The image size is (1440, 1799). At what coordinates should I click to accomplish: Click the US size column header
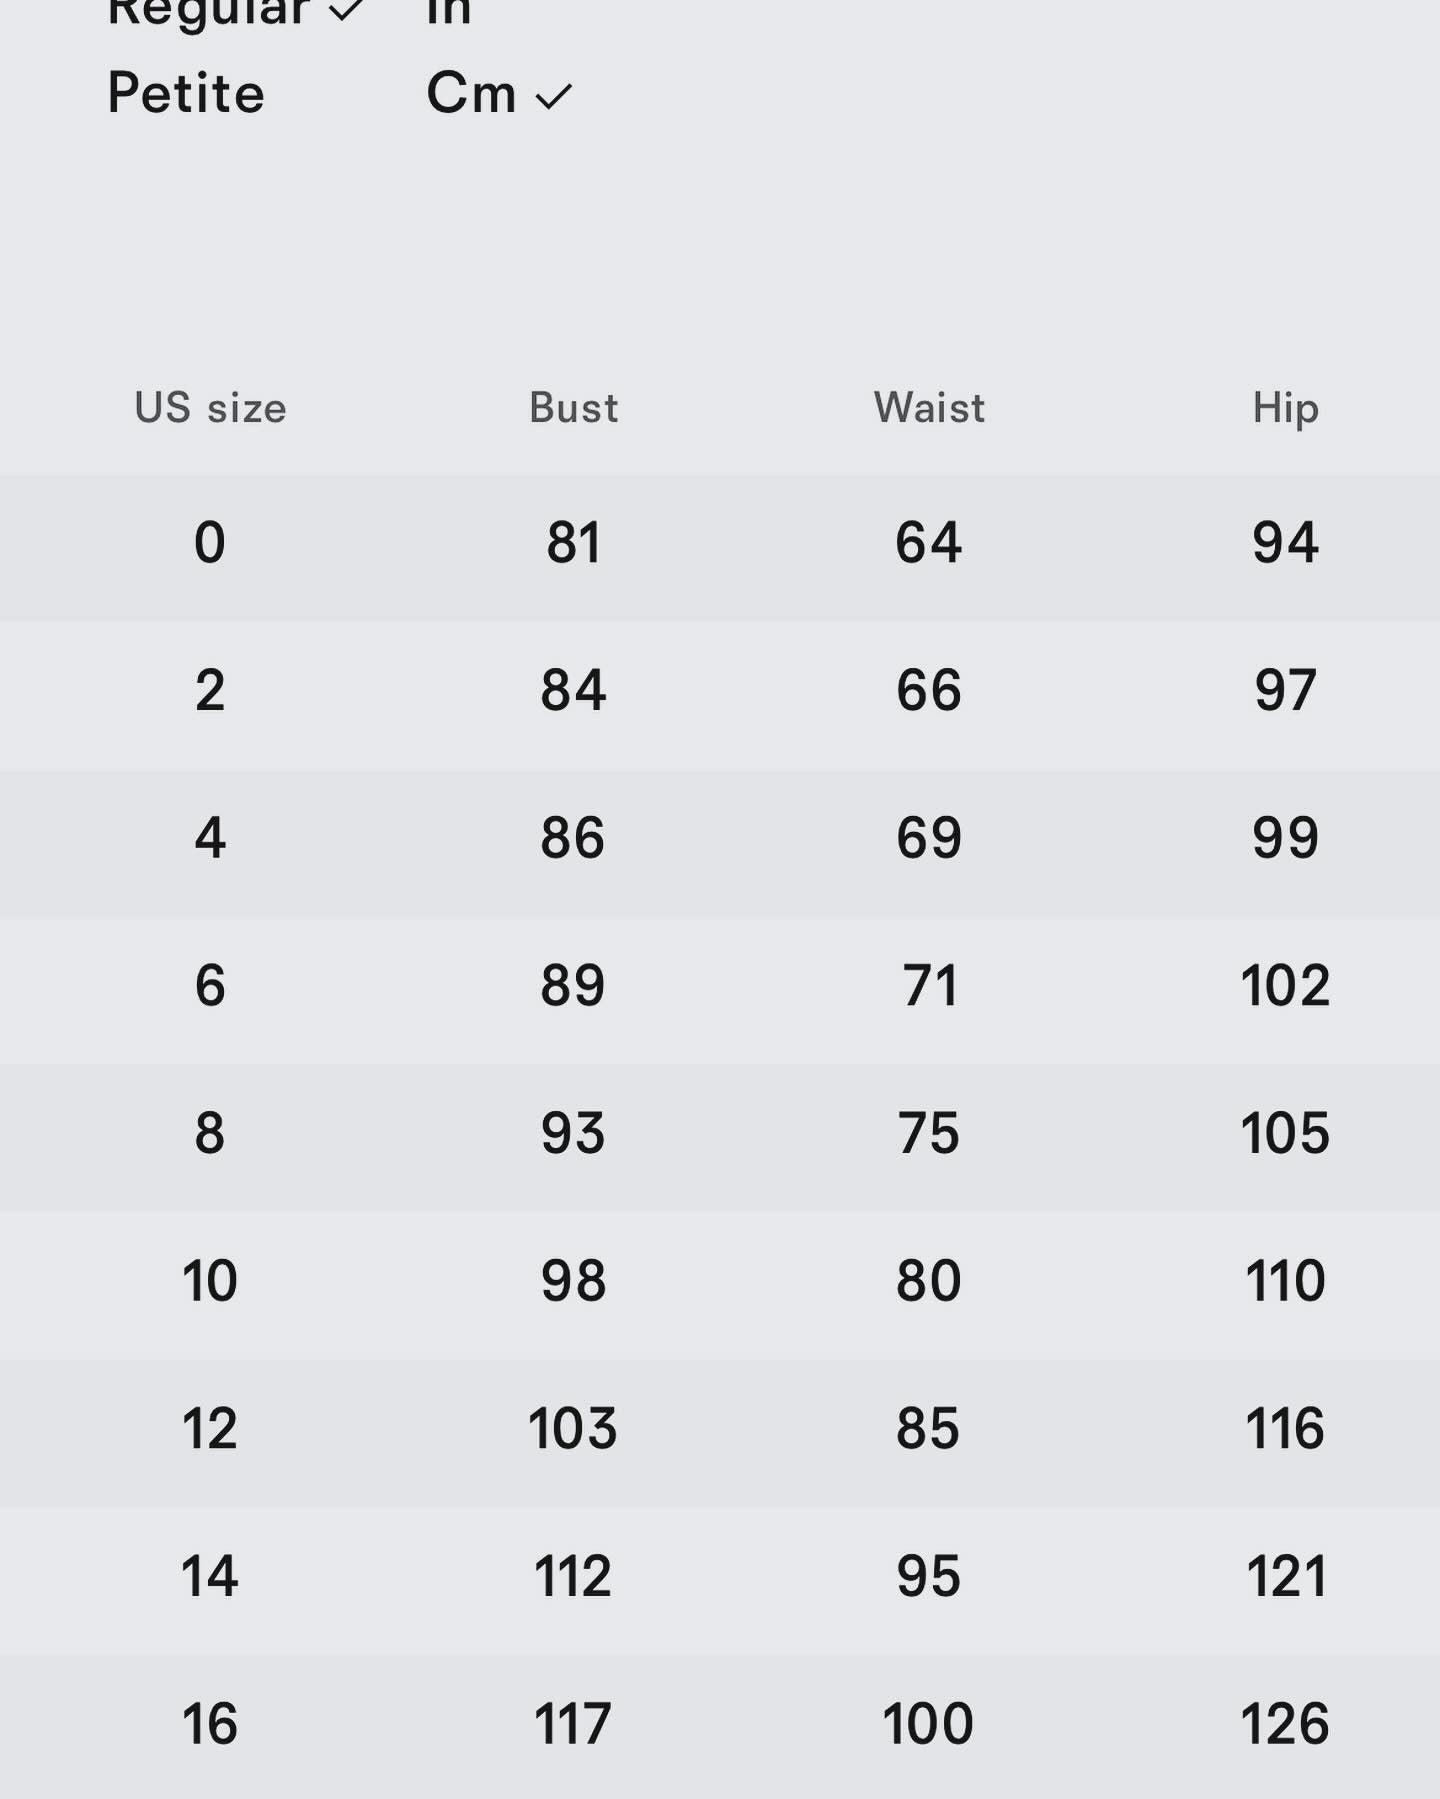210,407
